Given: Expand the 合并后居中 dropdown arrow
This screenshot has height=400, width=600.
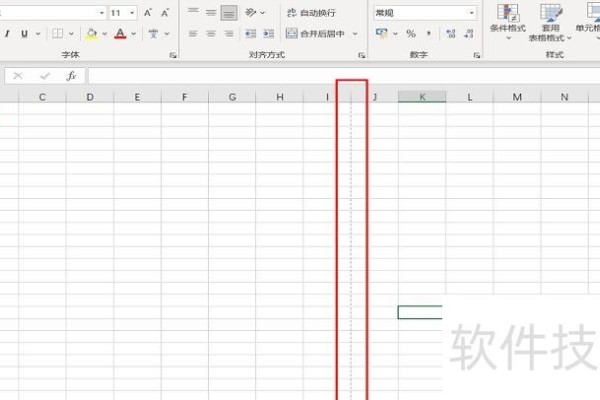Looking at the screenshot, I should pyautogui.click(x=355, y=34).
